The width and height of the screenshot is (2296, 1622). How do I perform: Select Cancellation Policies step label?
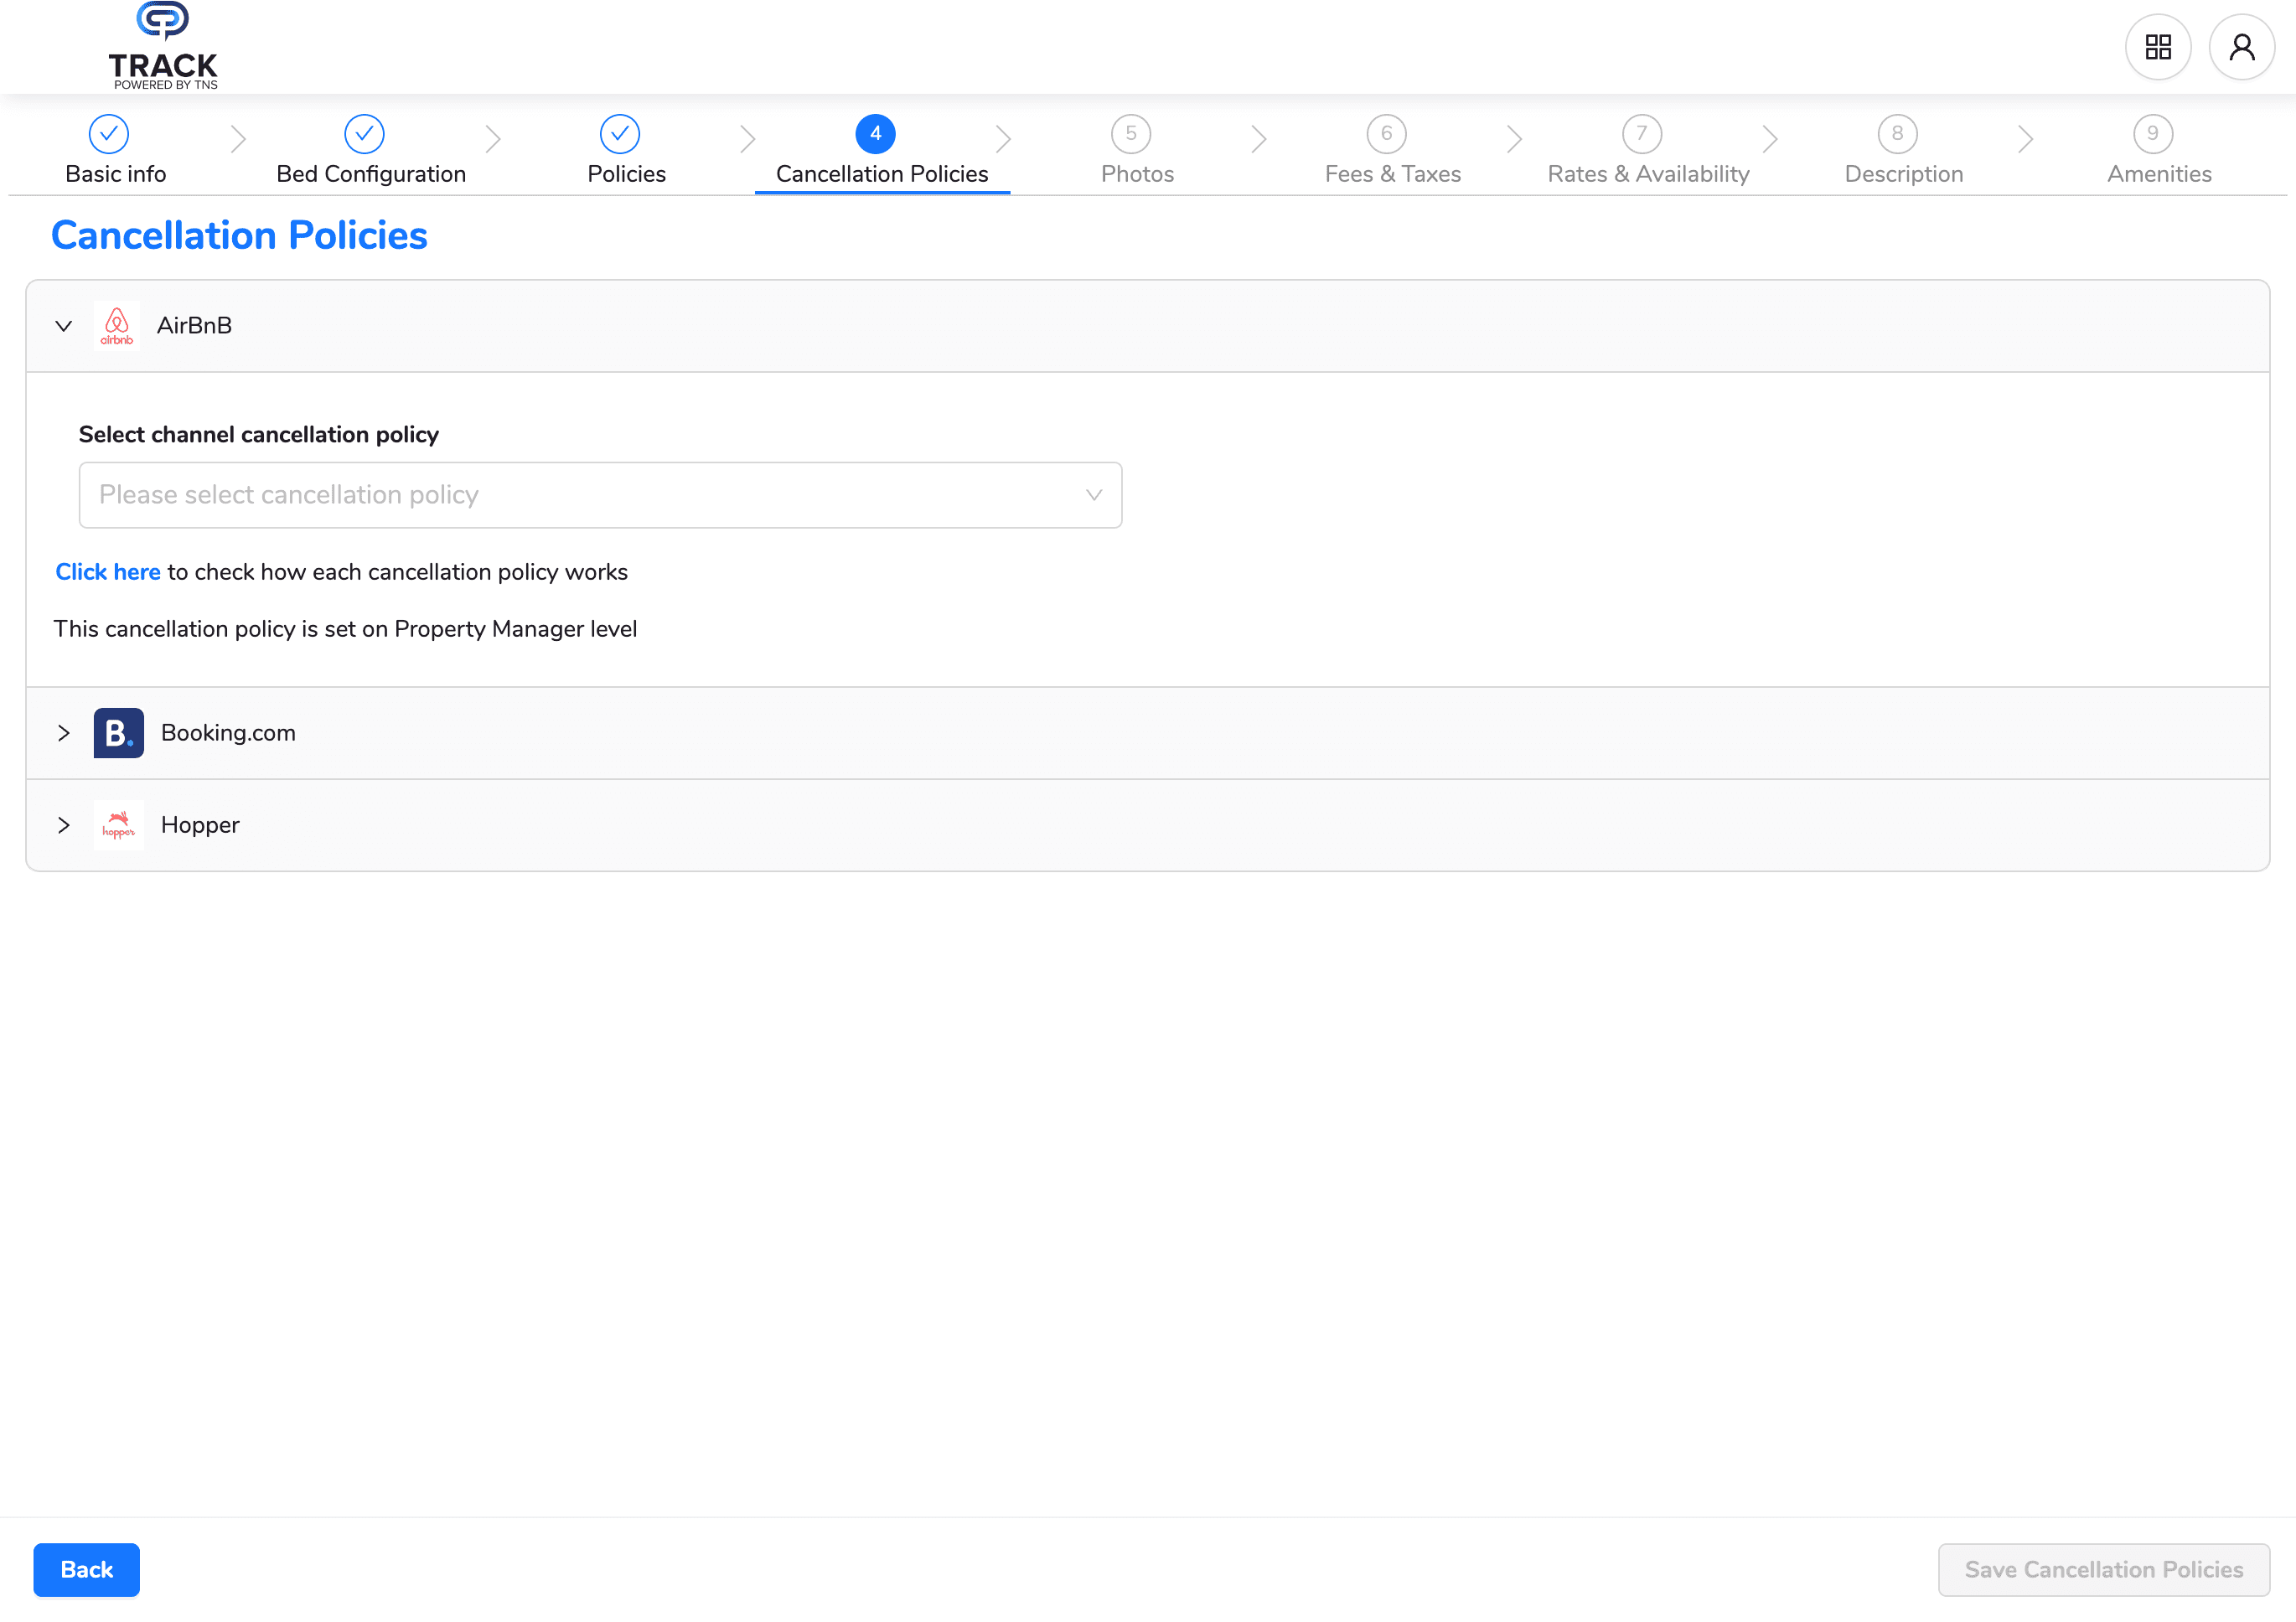[x=882, y=174]
